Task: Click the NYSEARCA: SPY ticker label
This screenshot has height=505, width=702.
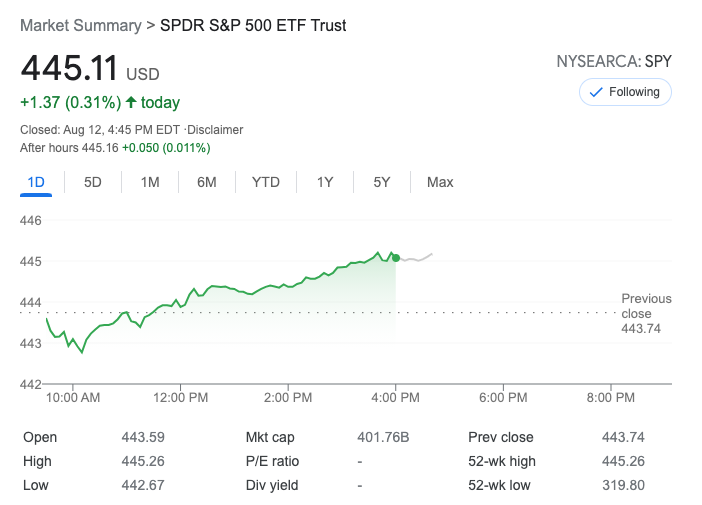Action: click(614, 62)
